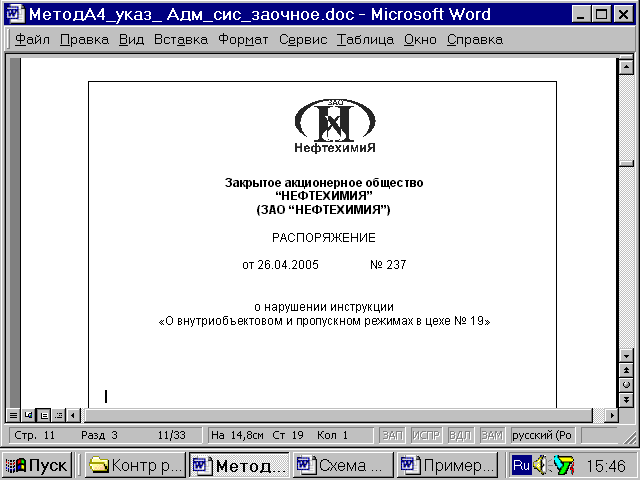Minimize the Microsoft Word window

coord(580,14)
